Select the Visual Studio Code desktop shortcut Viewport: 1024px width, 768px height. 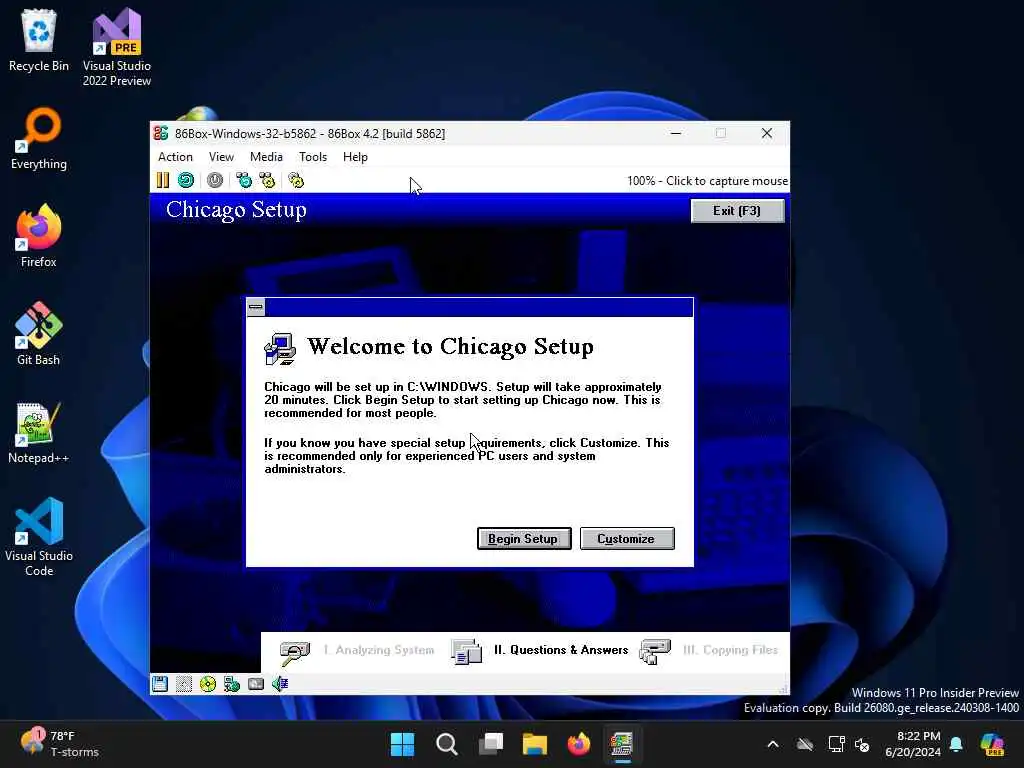point(39,537)
